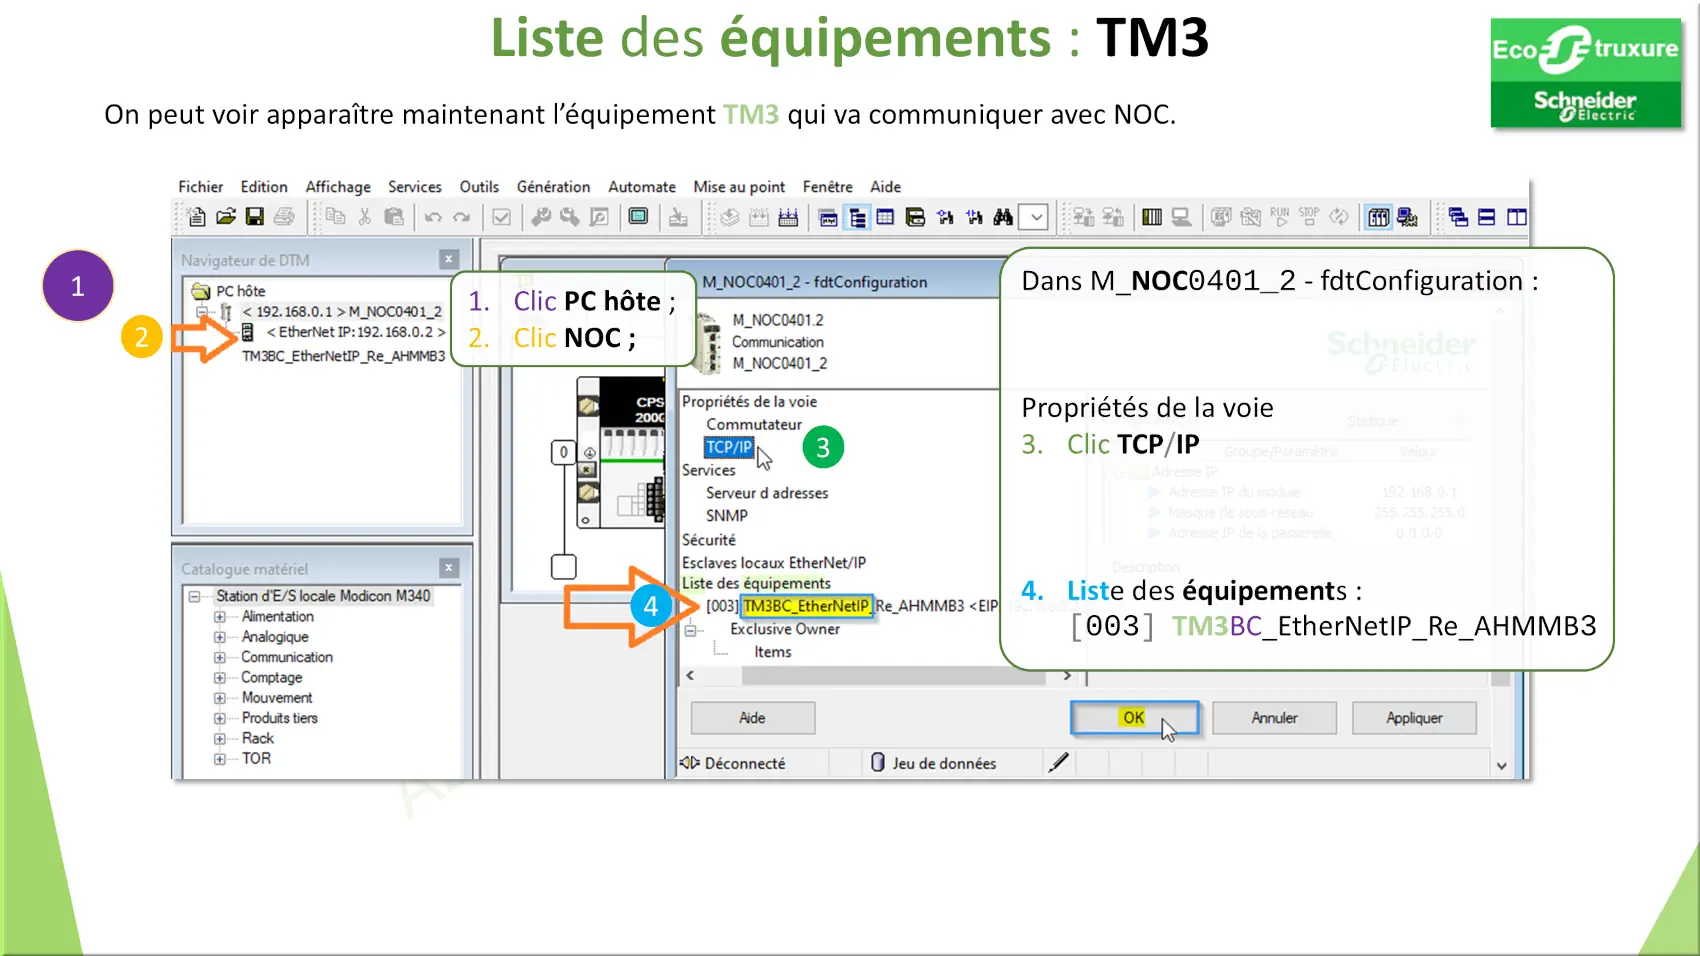Viewport: 1700px width, 956px height.
Task: Click the first of the two connector icons before the binoculars
Action: [945, 217]
